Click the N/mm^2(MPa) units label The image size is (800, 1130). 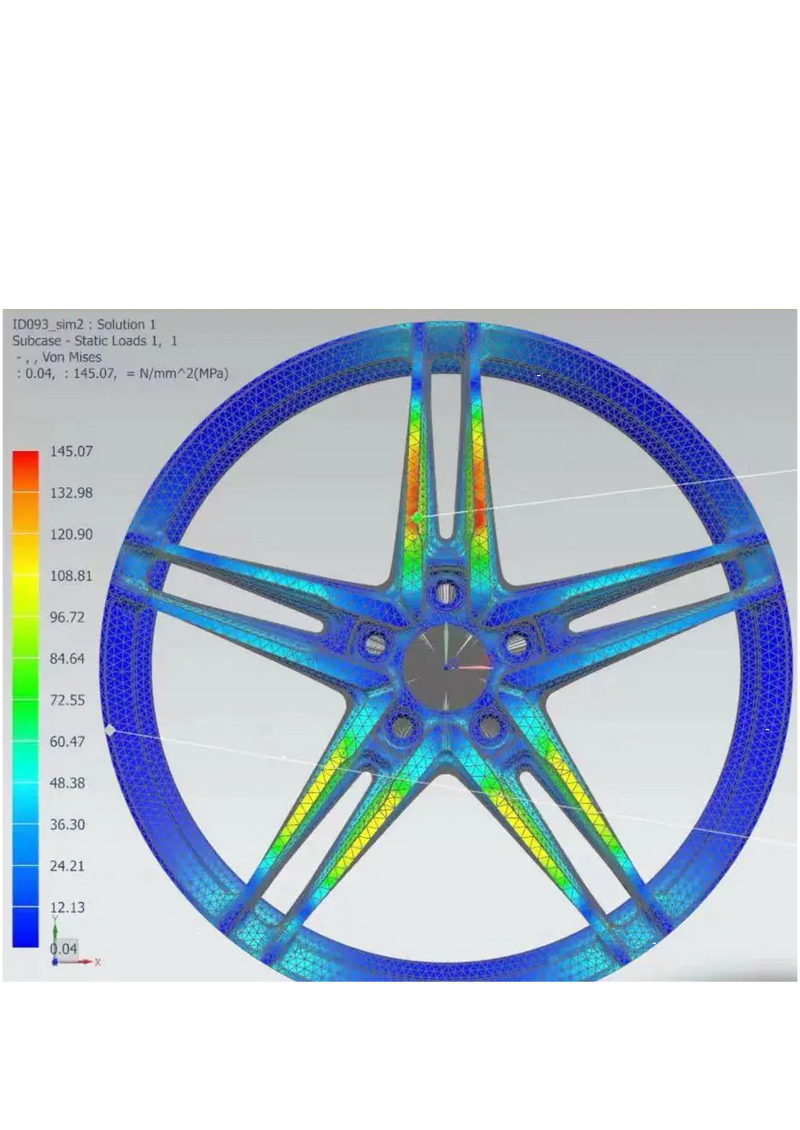[185, 374]
